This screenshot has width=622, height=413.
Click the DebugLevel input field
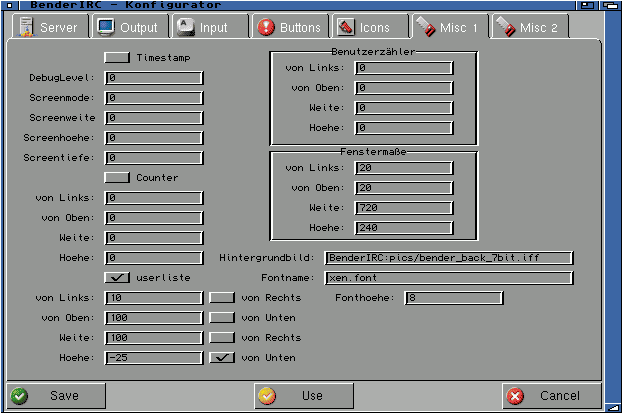[154, 78]
